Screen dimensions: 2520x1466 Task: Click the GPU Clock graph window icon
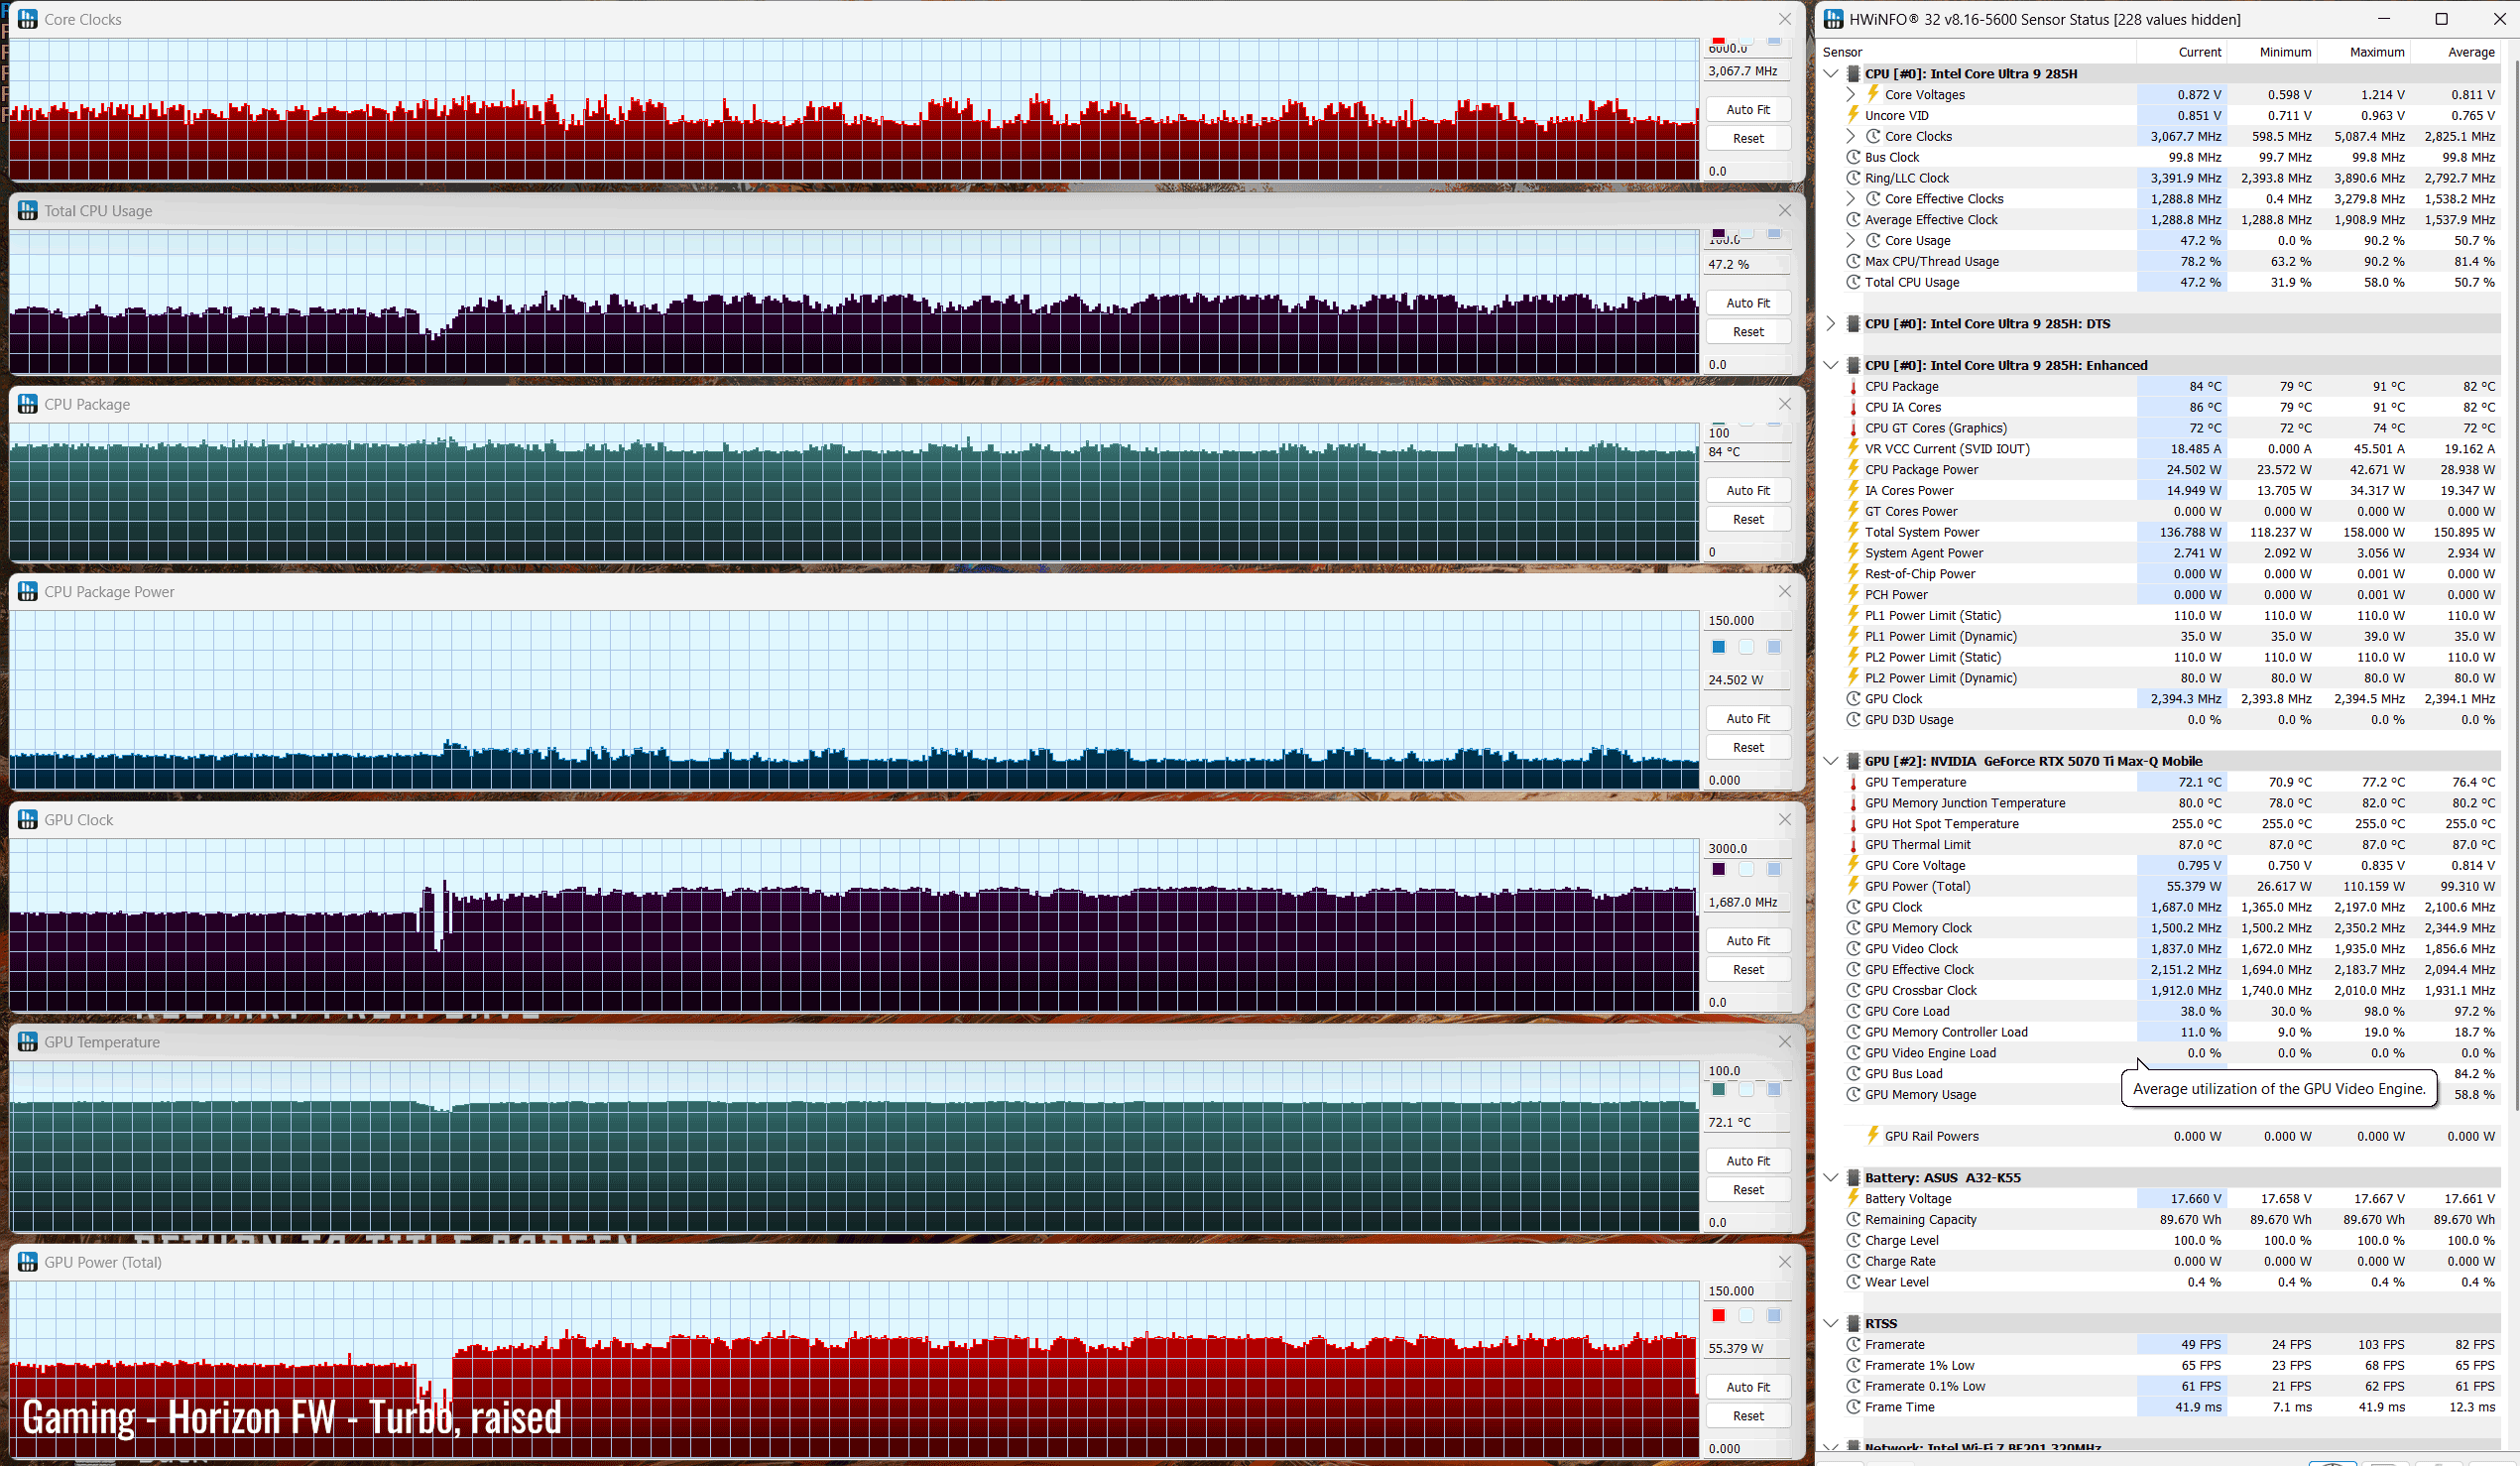[27, 820]
